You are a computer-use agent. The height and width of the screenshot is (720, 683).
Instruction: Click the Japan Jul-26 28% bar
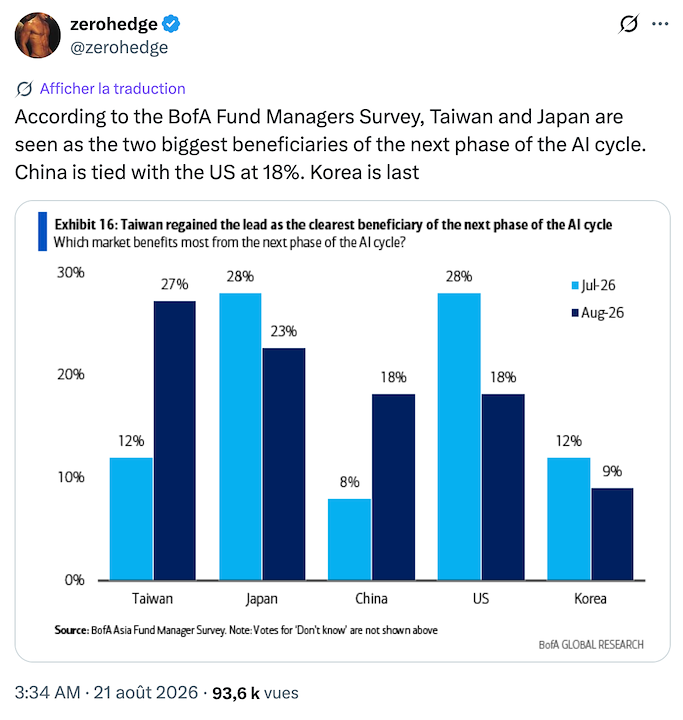[240, 437]
